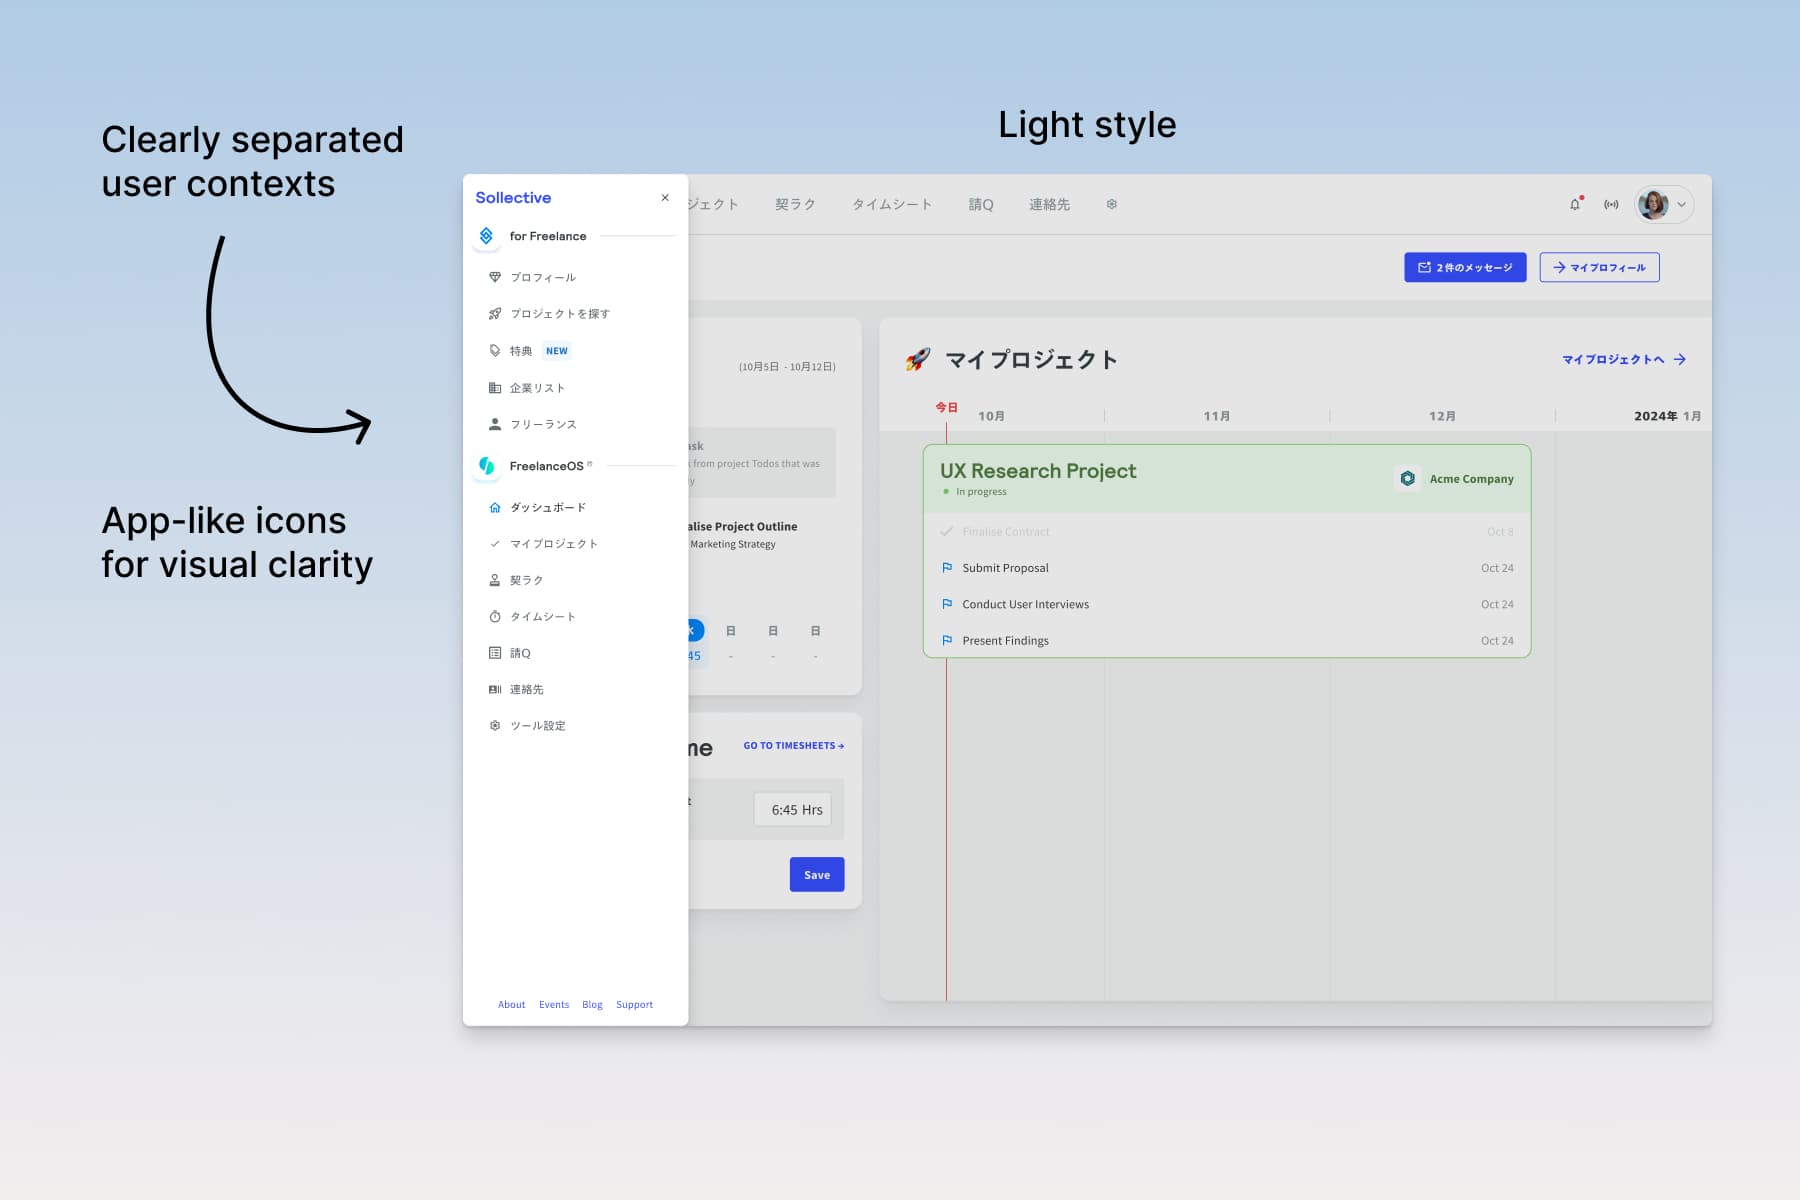The height and width of the screenshot is (1200, 1800).
Task: Open タイムシート using the clock icon
Action: (495, 616)
